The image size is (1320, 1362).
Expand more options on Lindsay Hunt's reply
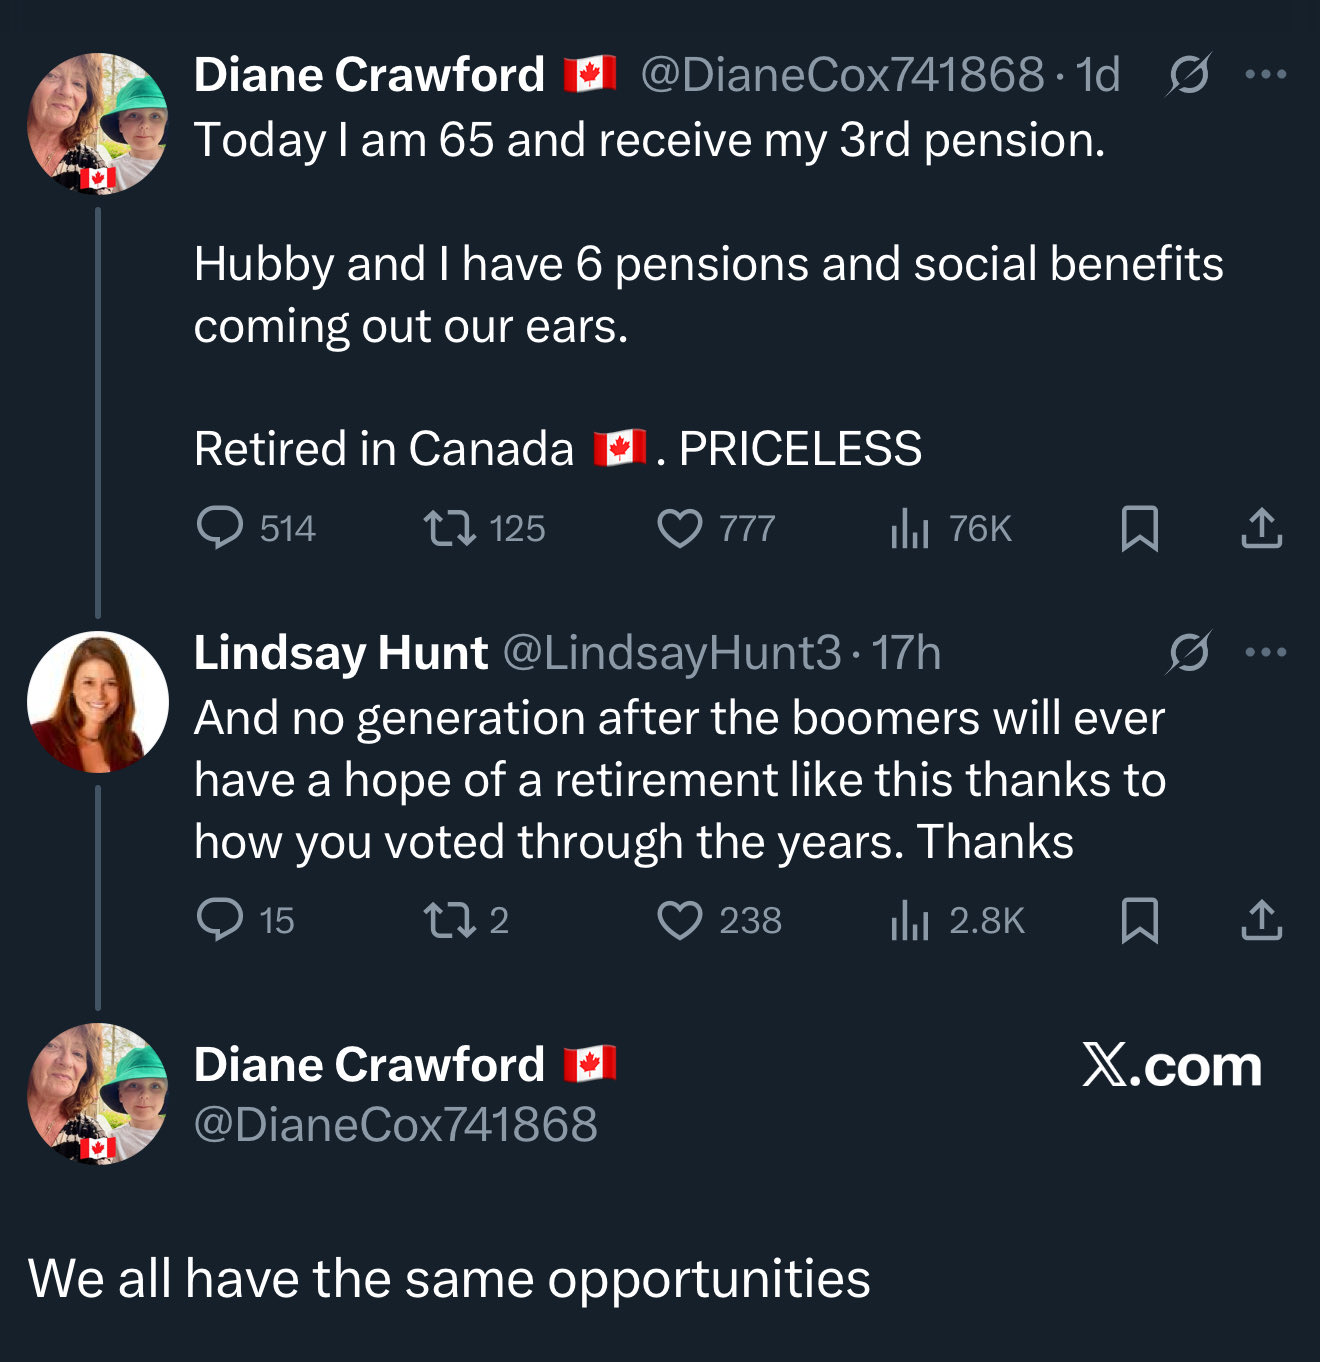pos(1265,652)
